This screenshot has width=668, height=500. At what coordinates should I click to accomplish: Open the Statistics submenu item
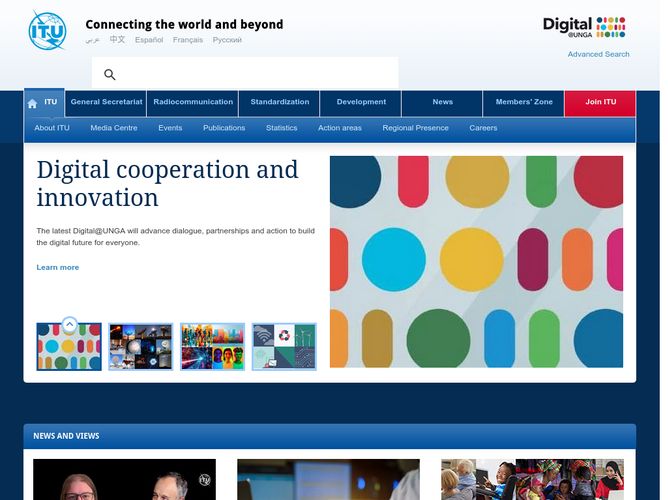[282, 128]
